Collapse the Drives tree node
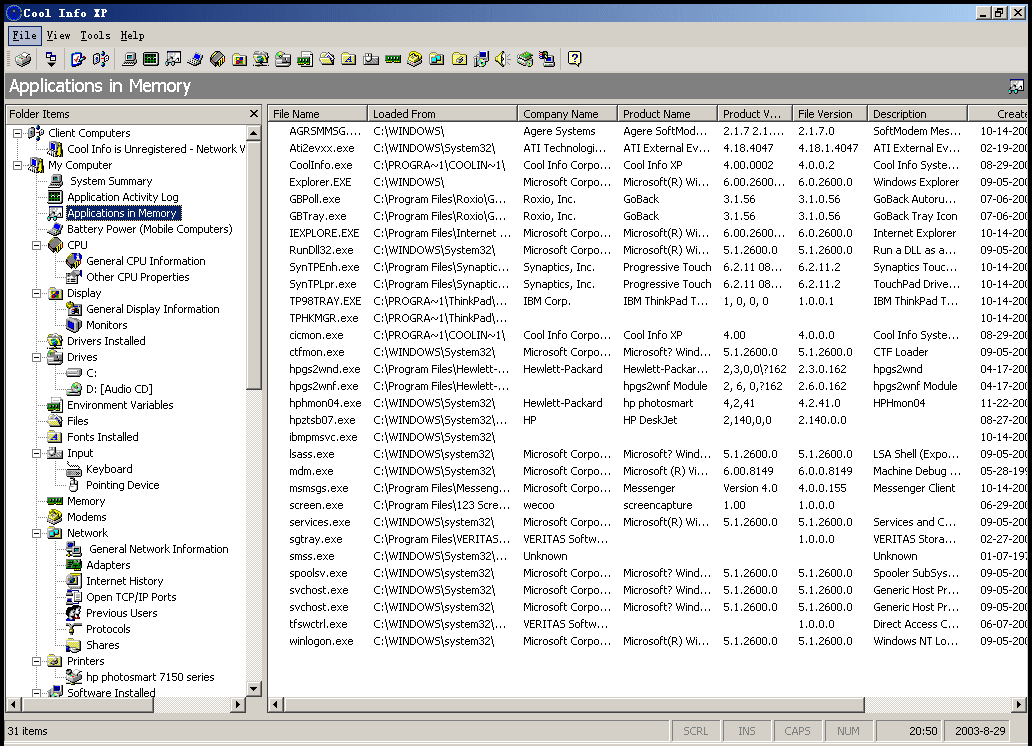 37,357
